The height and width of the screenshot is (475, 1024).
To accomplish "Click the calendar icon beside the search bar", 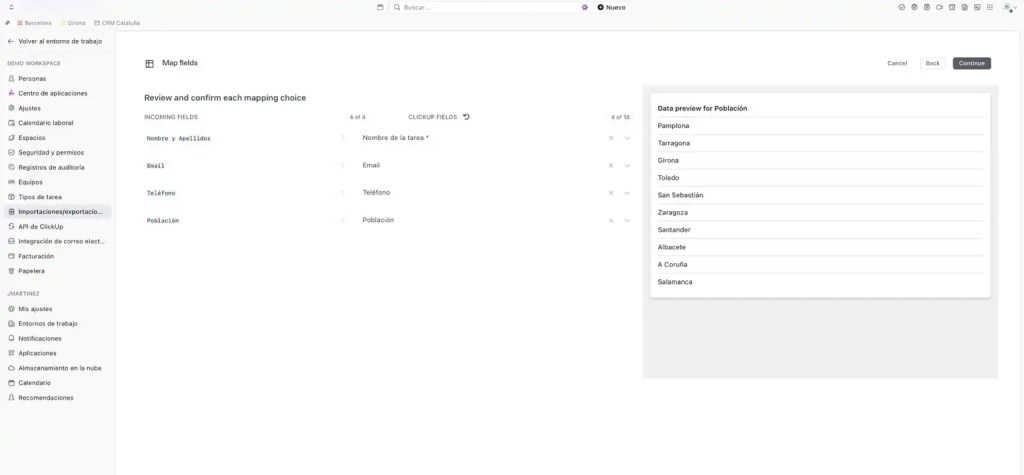I will point(380,7).
